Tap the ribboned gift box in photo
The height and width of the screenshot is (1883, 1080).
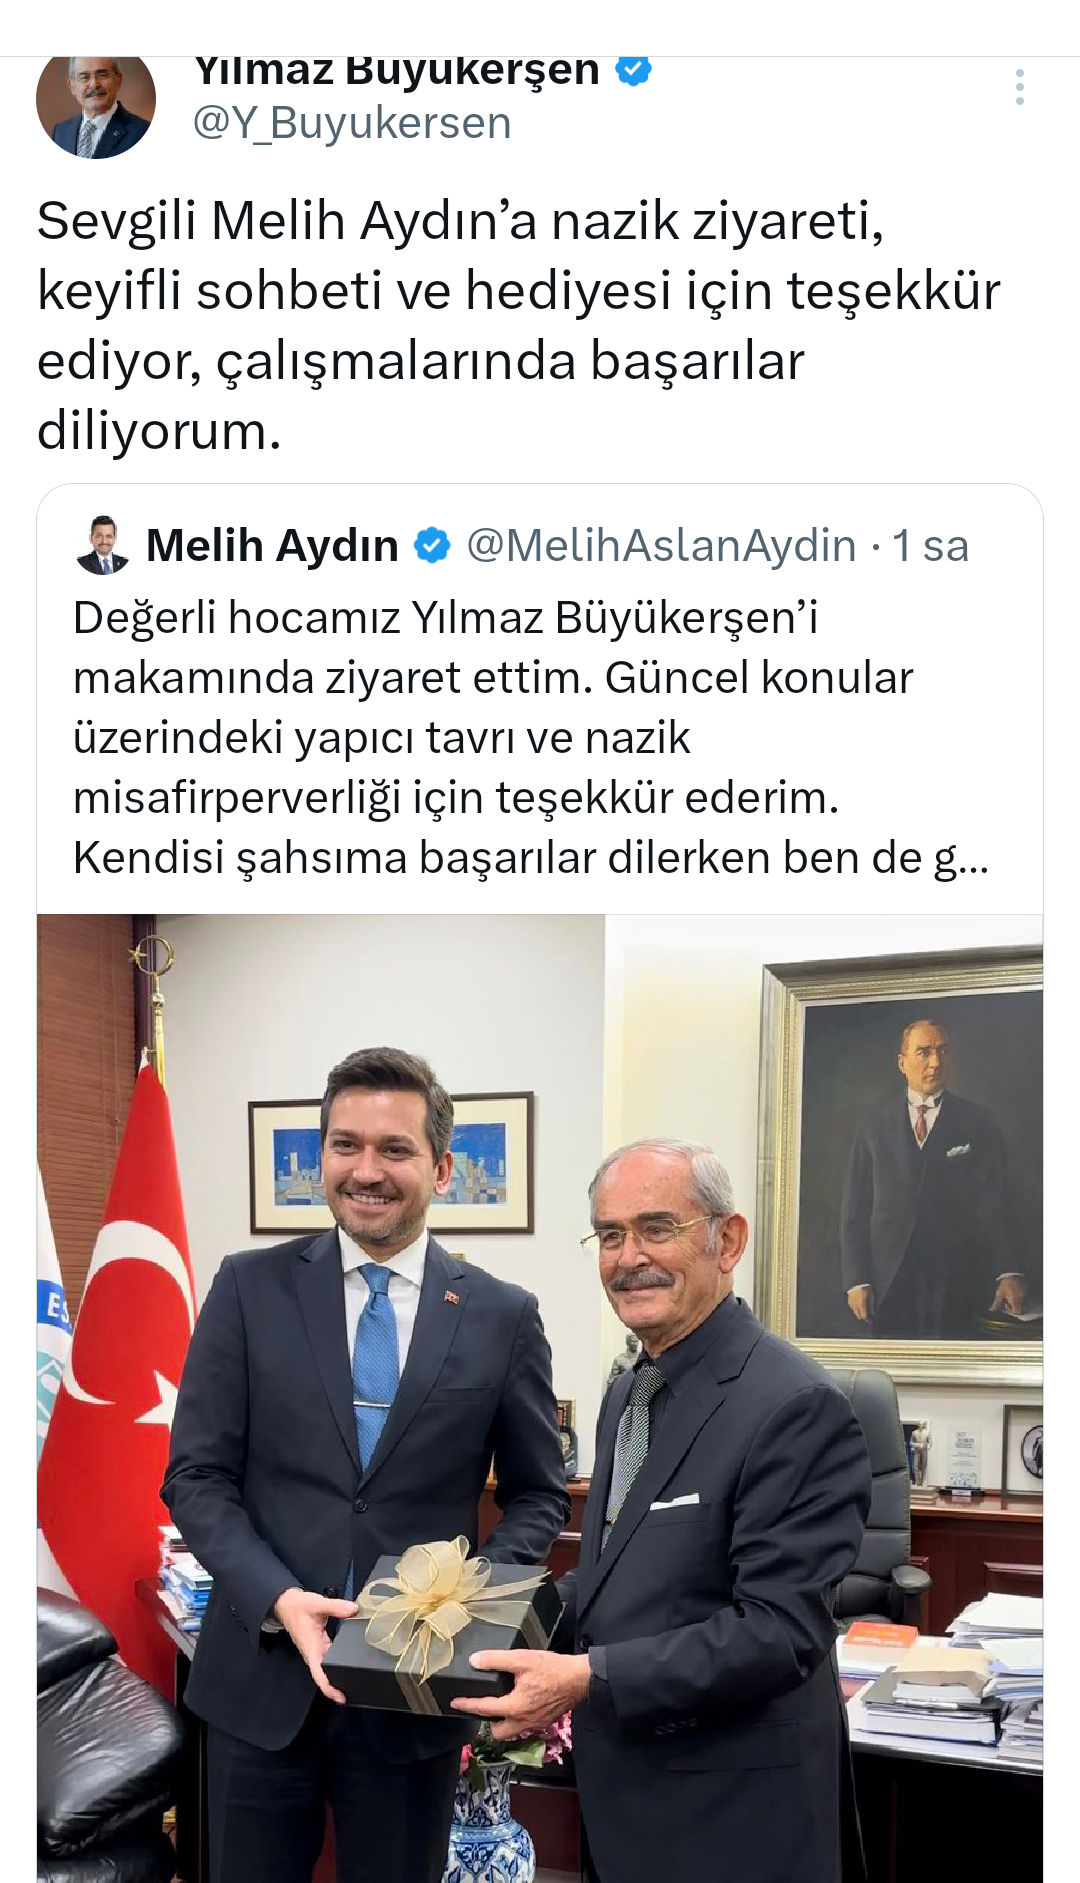tap(440, 1627)
